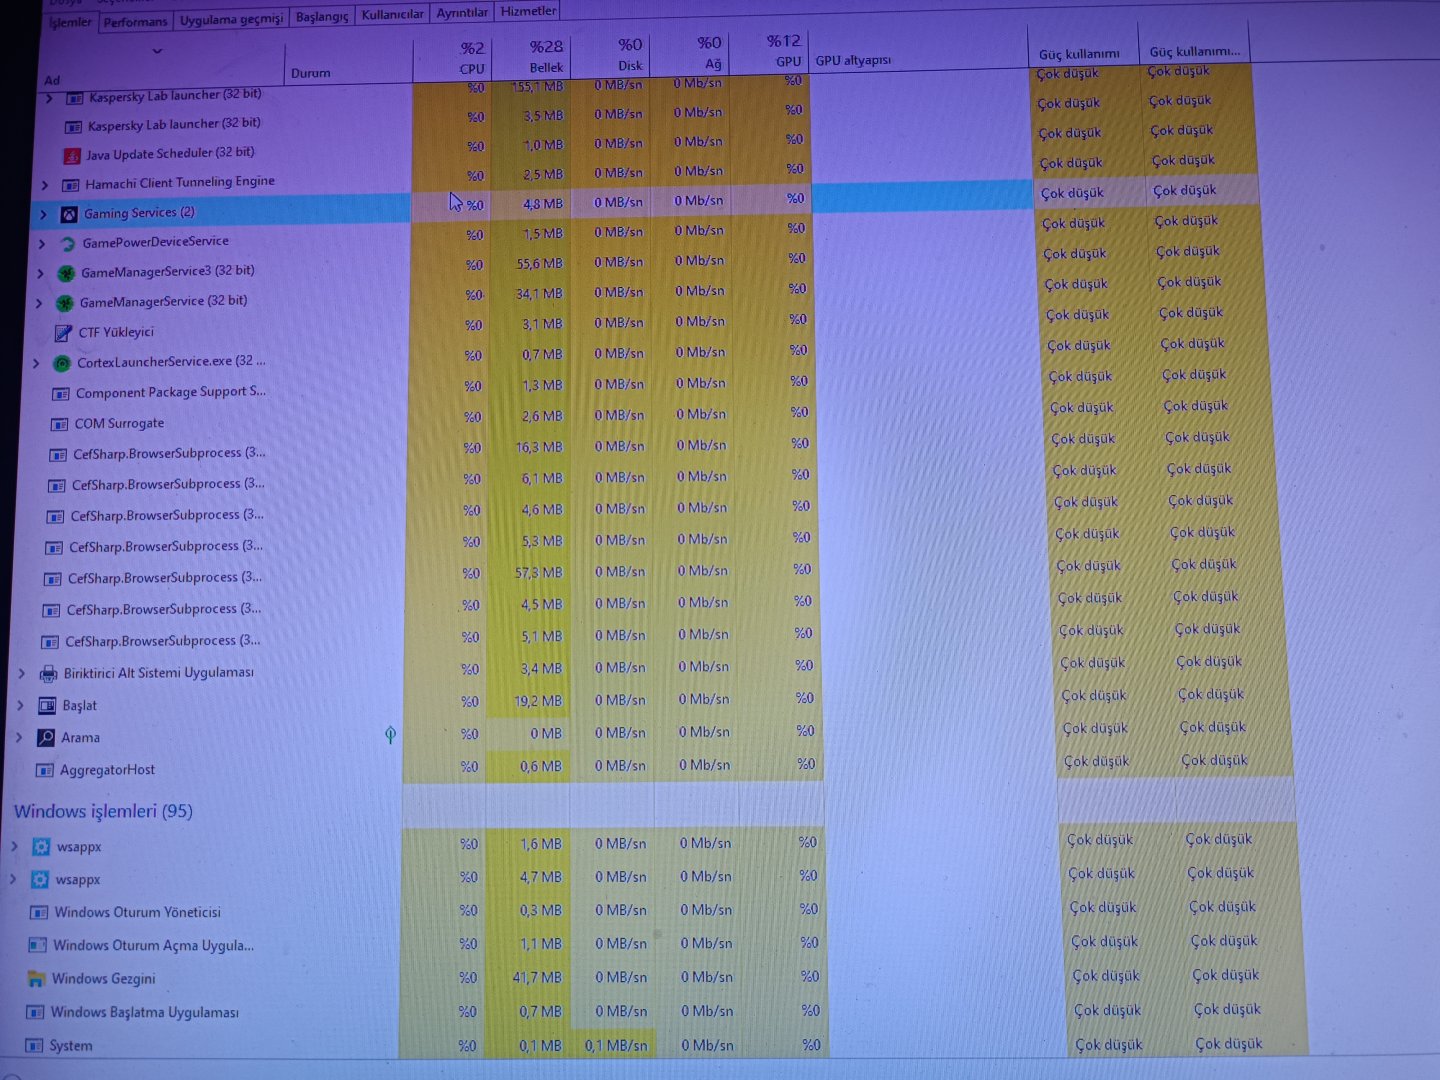Click the GamePowerDeviceService icon
This screenshot has width=1440, height=1080.
click(x=68, y=244)
